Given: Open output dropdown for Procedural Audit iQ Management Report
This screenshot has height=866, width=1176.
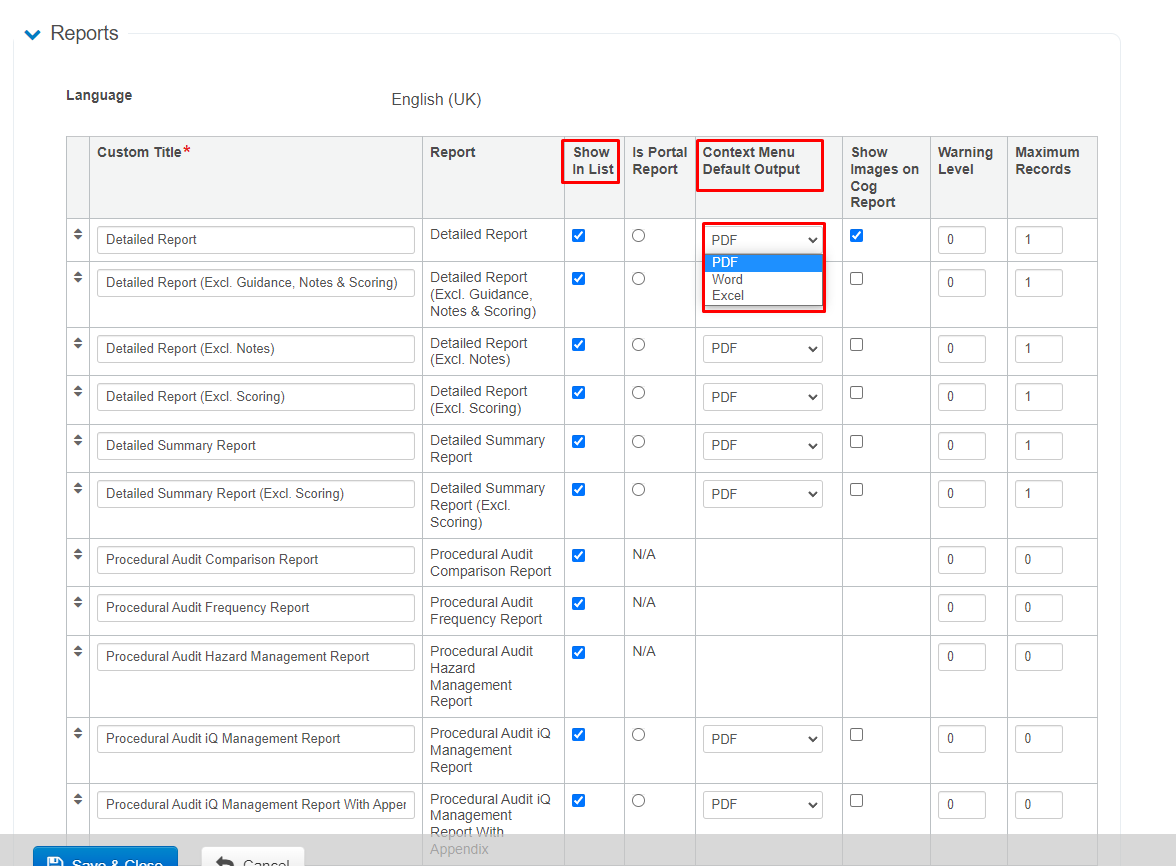Looking at the screenshot, I should click(762, 739).
